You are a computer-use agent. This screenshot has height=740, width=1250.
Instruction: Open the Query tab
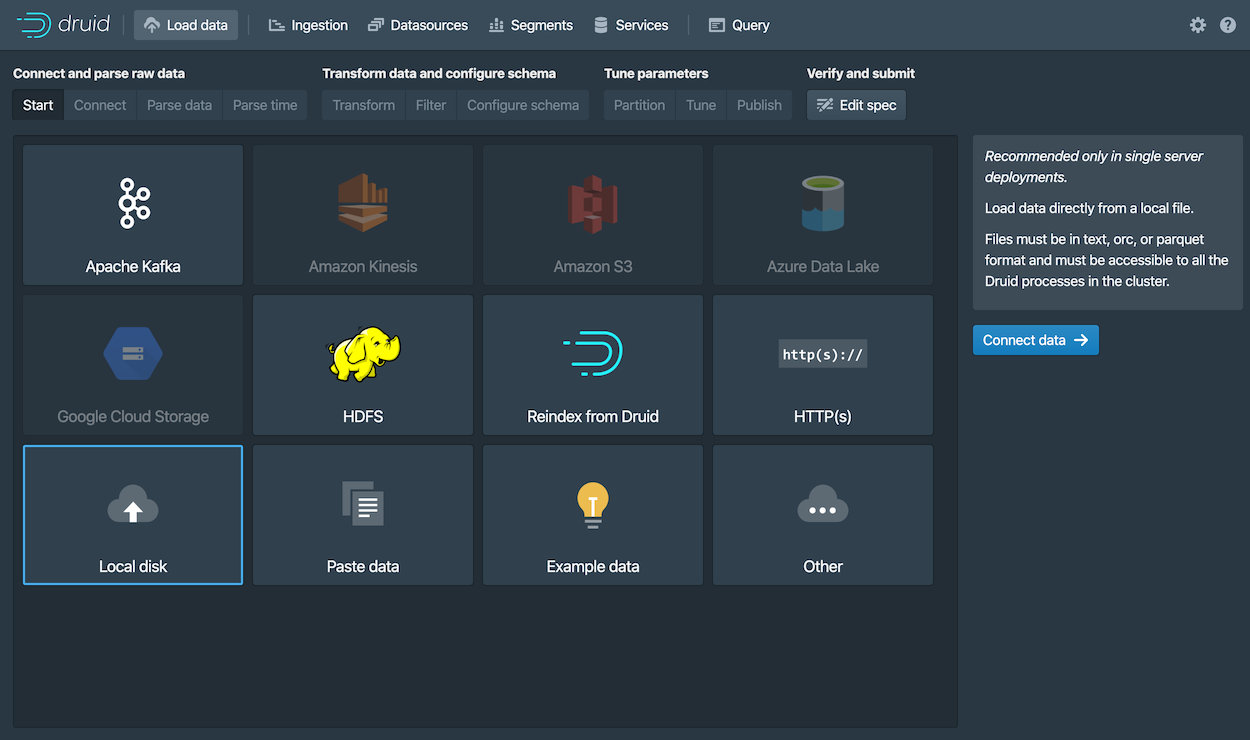click(x=738, y=24)
